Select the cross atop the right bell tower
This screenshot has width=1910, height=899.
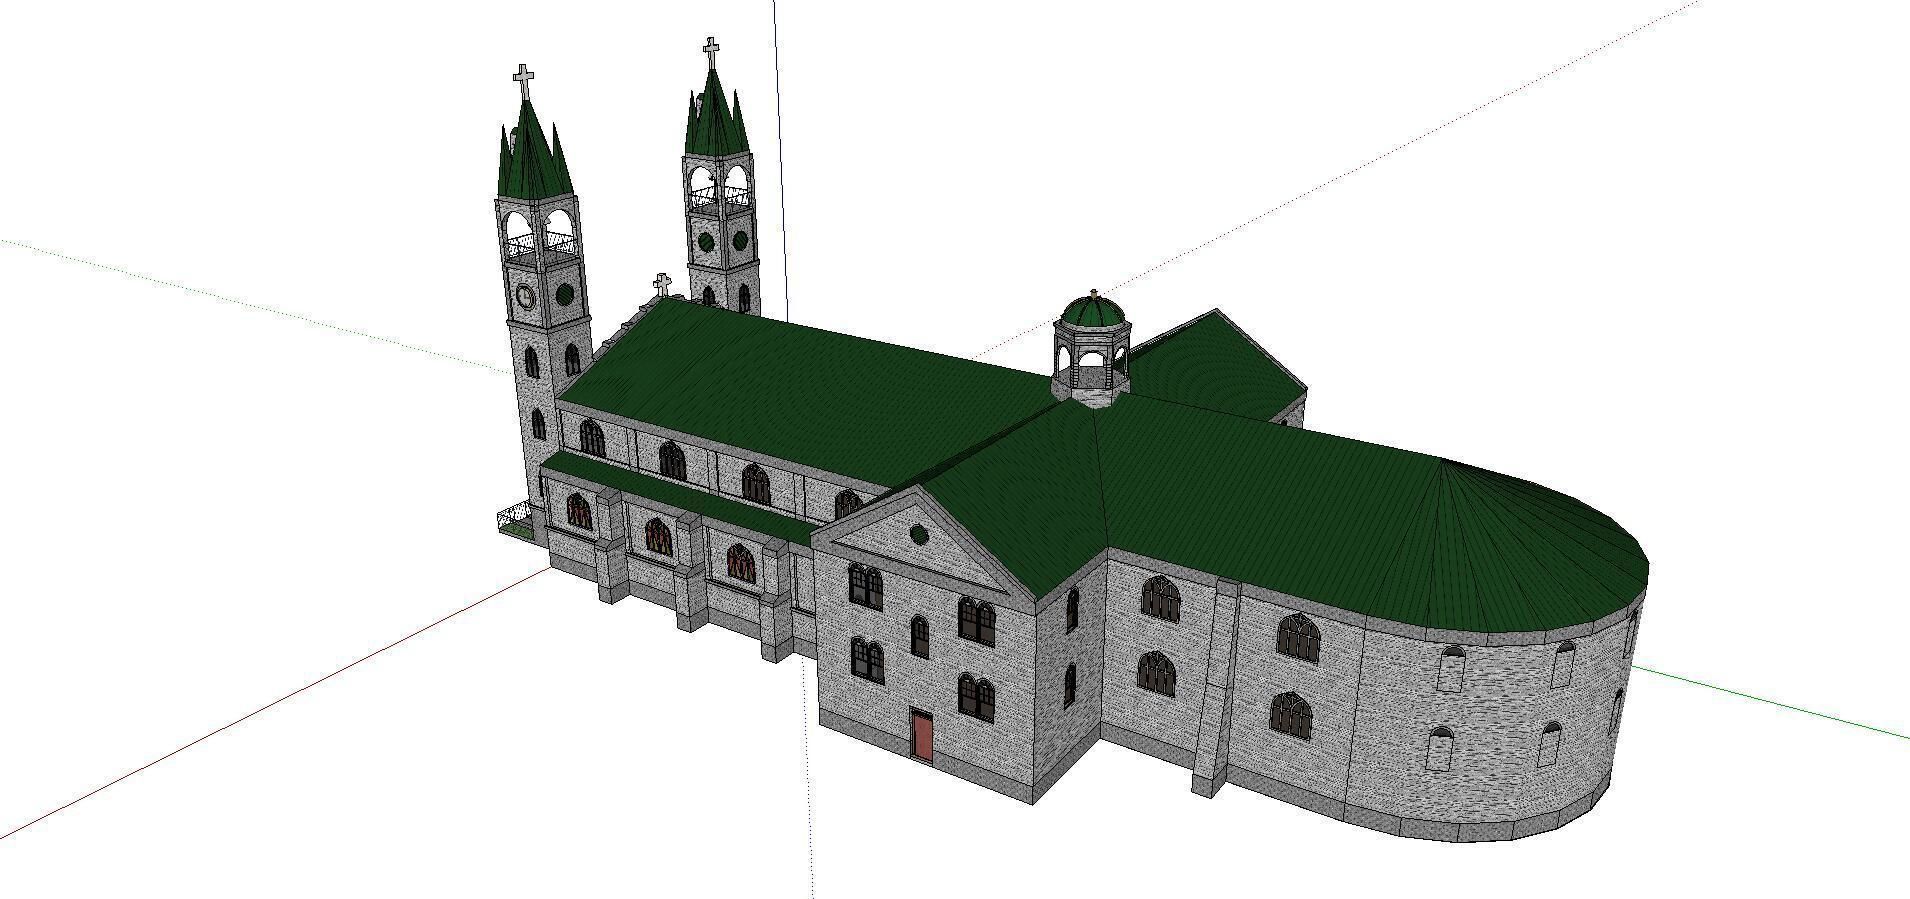click(711, 53)
